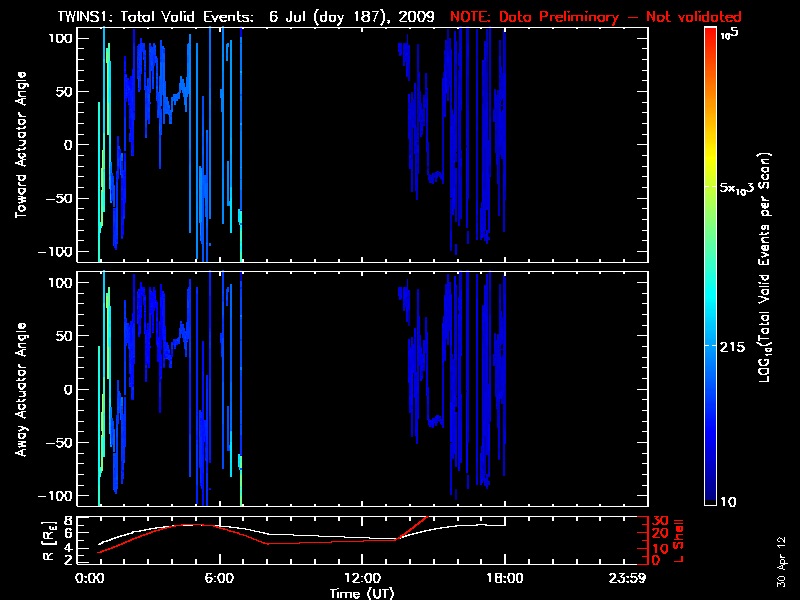Screen dimensions: 800x600
Task: Click the '0:00' time tick label
Action: point(91,578)
